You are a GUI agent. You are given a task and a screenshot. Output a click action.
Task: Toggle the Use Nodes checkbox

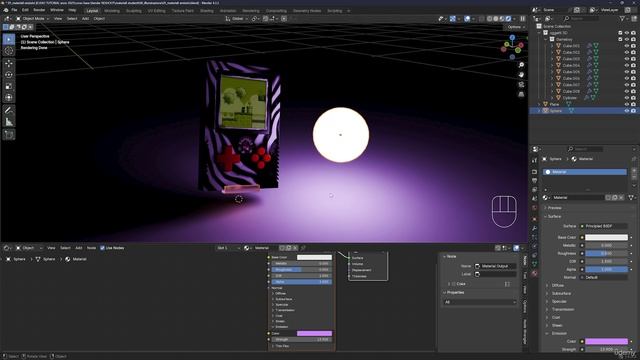[x=102, y=248]
